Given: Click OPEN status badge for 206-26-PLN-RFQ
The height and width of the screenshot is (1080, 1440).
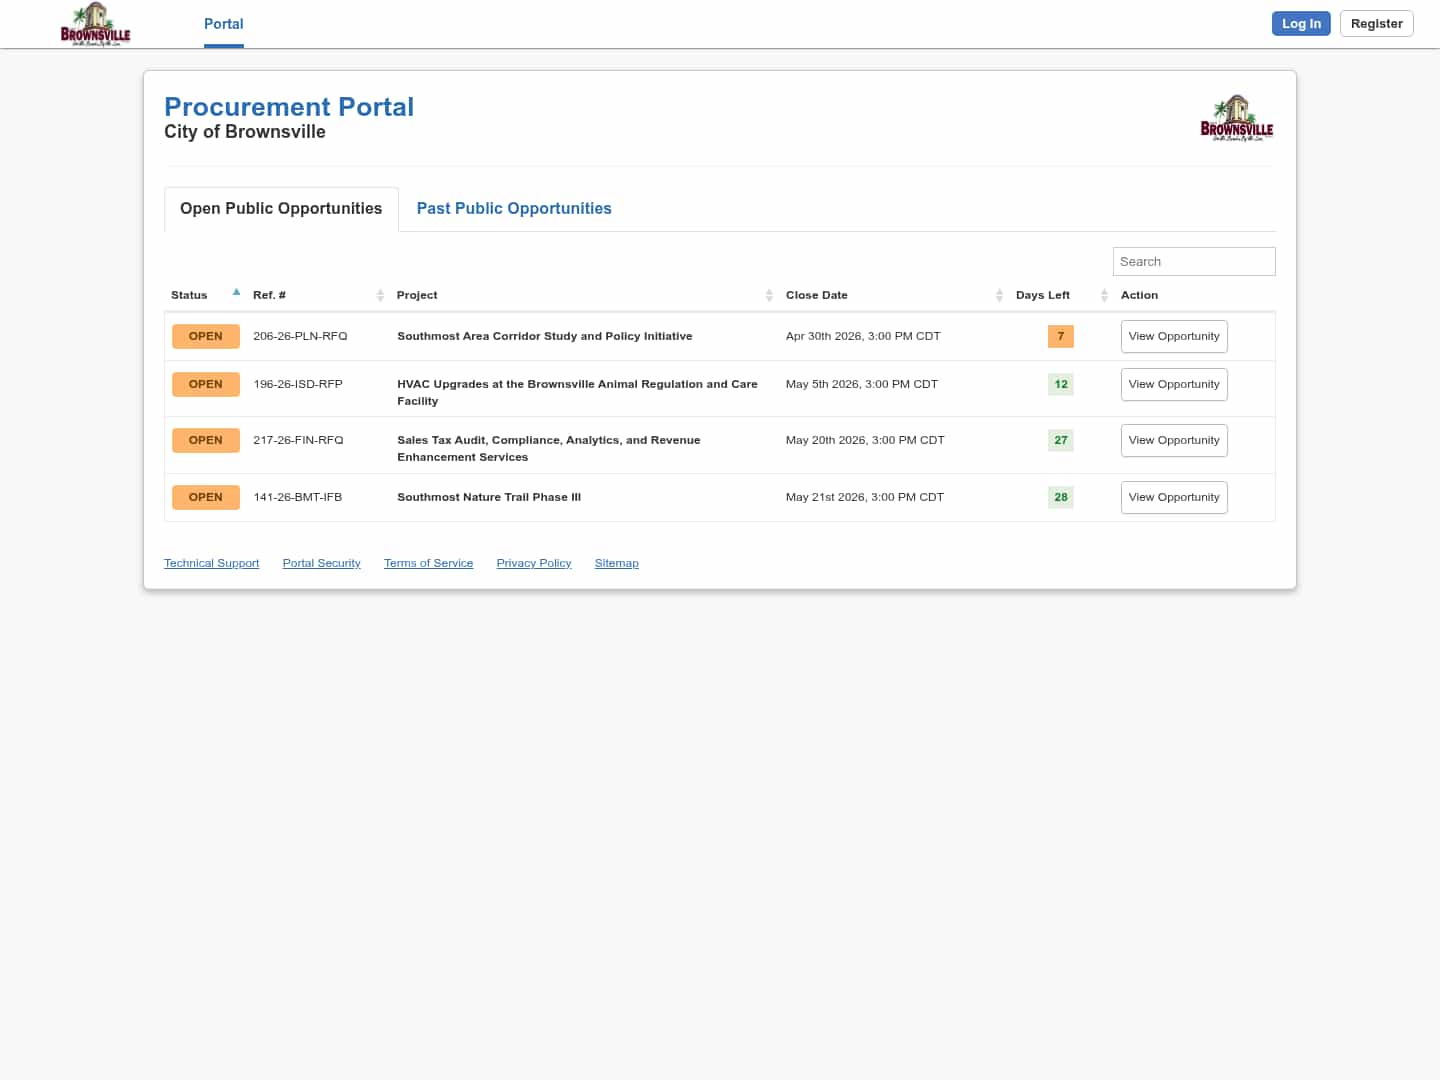Looking at the screenshot, I should click(206, 337).
